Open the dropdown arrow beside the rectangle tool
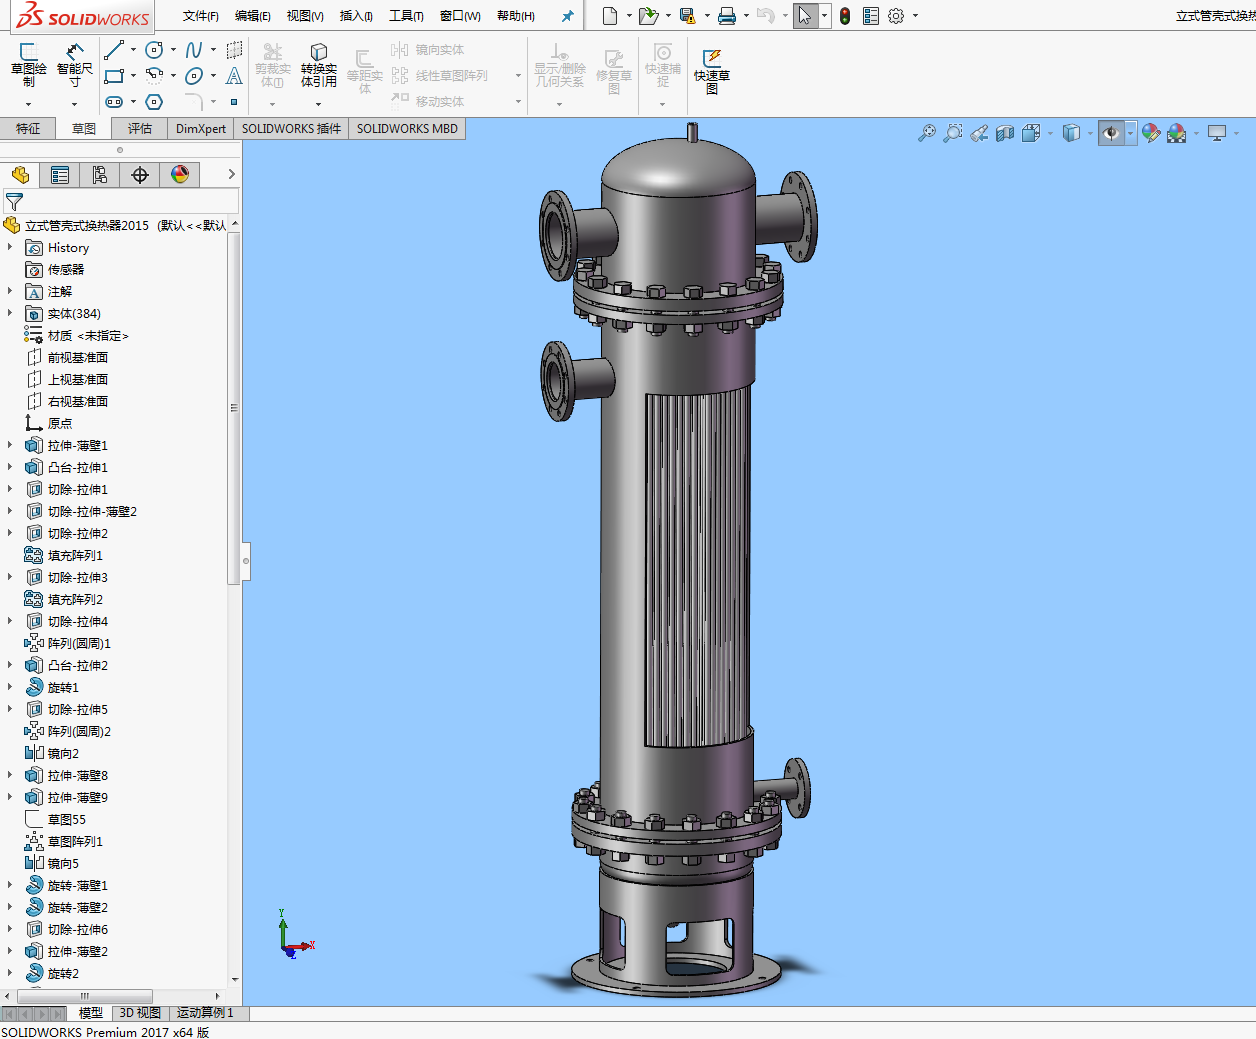 (133, 76)
